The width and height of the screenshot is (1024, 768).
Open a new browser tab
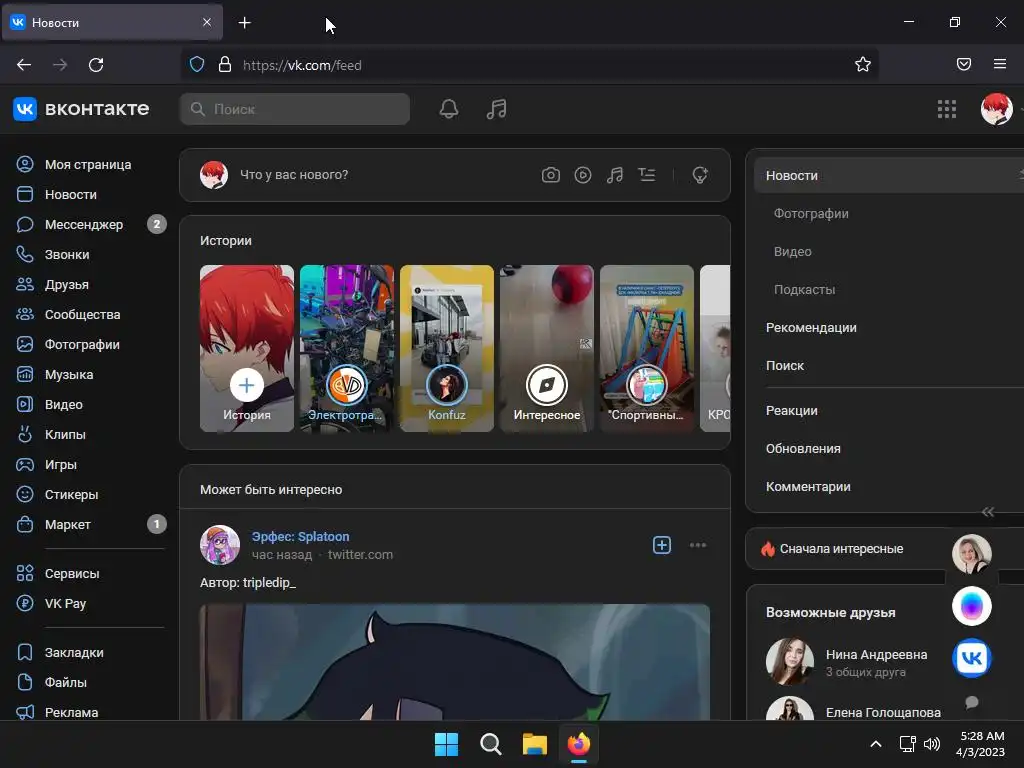point(244,23)
